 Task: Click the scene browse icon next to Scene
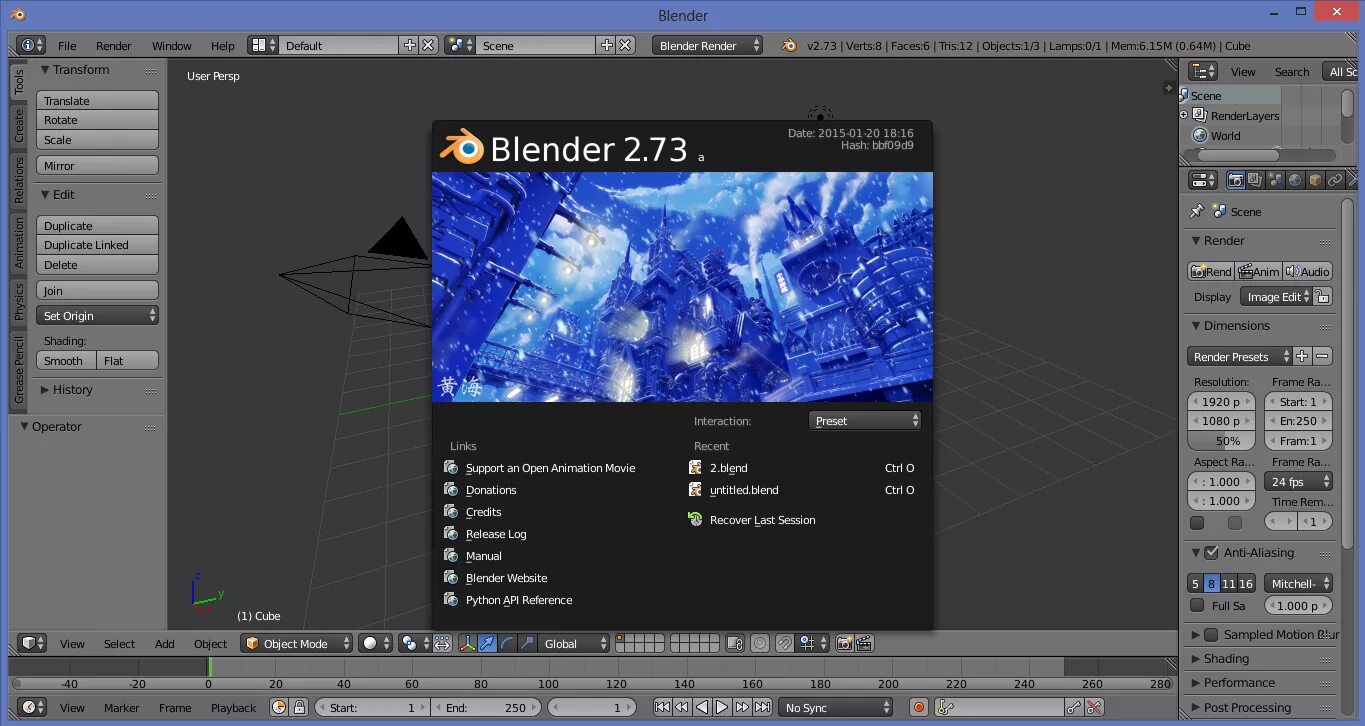click(460, 45)
